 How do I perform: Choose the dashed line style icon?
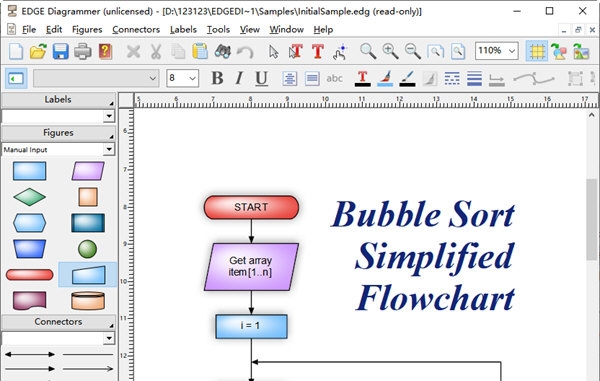[x=452, y=78]
